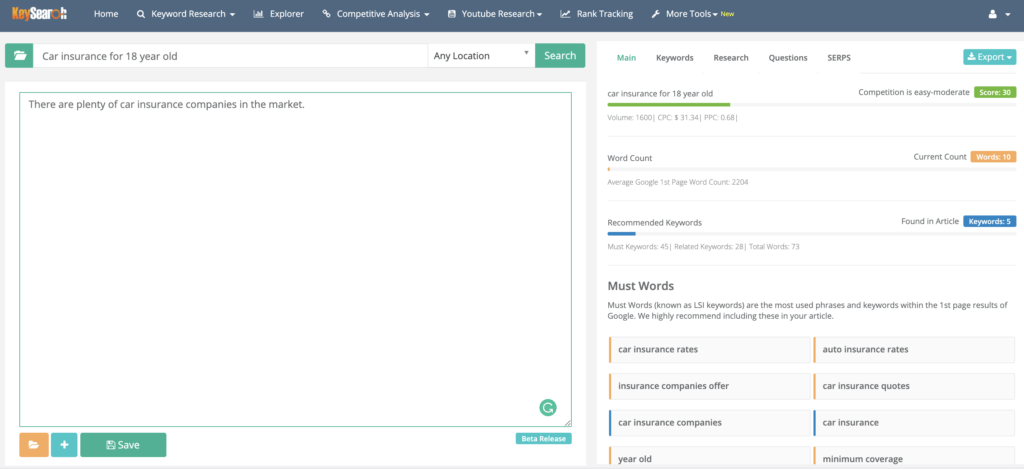
Task: Open Rank Tracking in the navigation
Action: (x=596, y=14)
